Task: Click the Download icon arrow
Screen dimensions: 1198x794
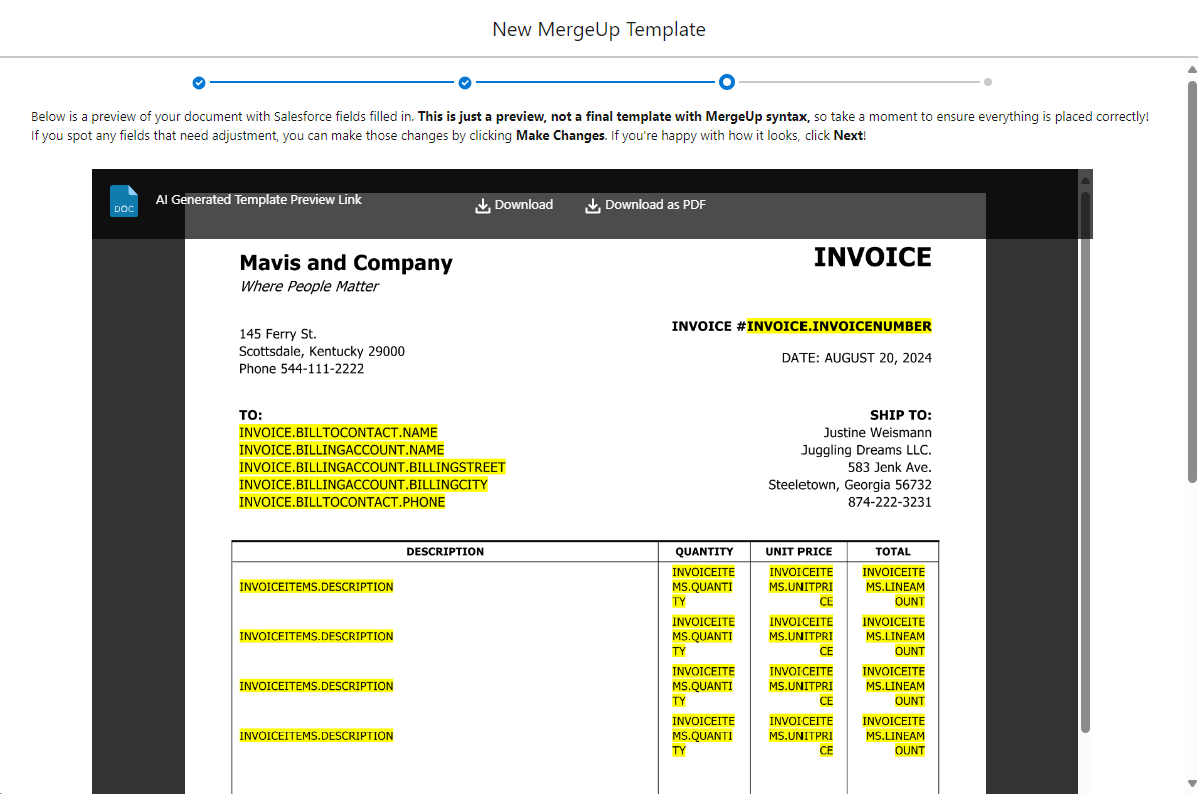Action: tap(483, 206)
